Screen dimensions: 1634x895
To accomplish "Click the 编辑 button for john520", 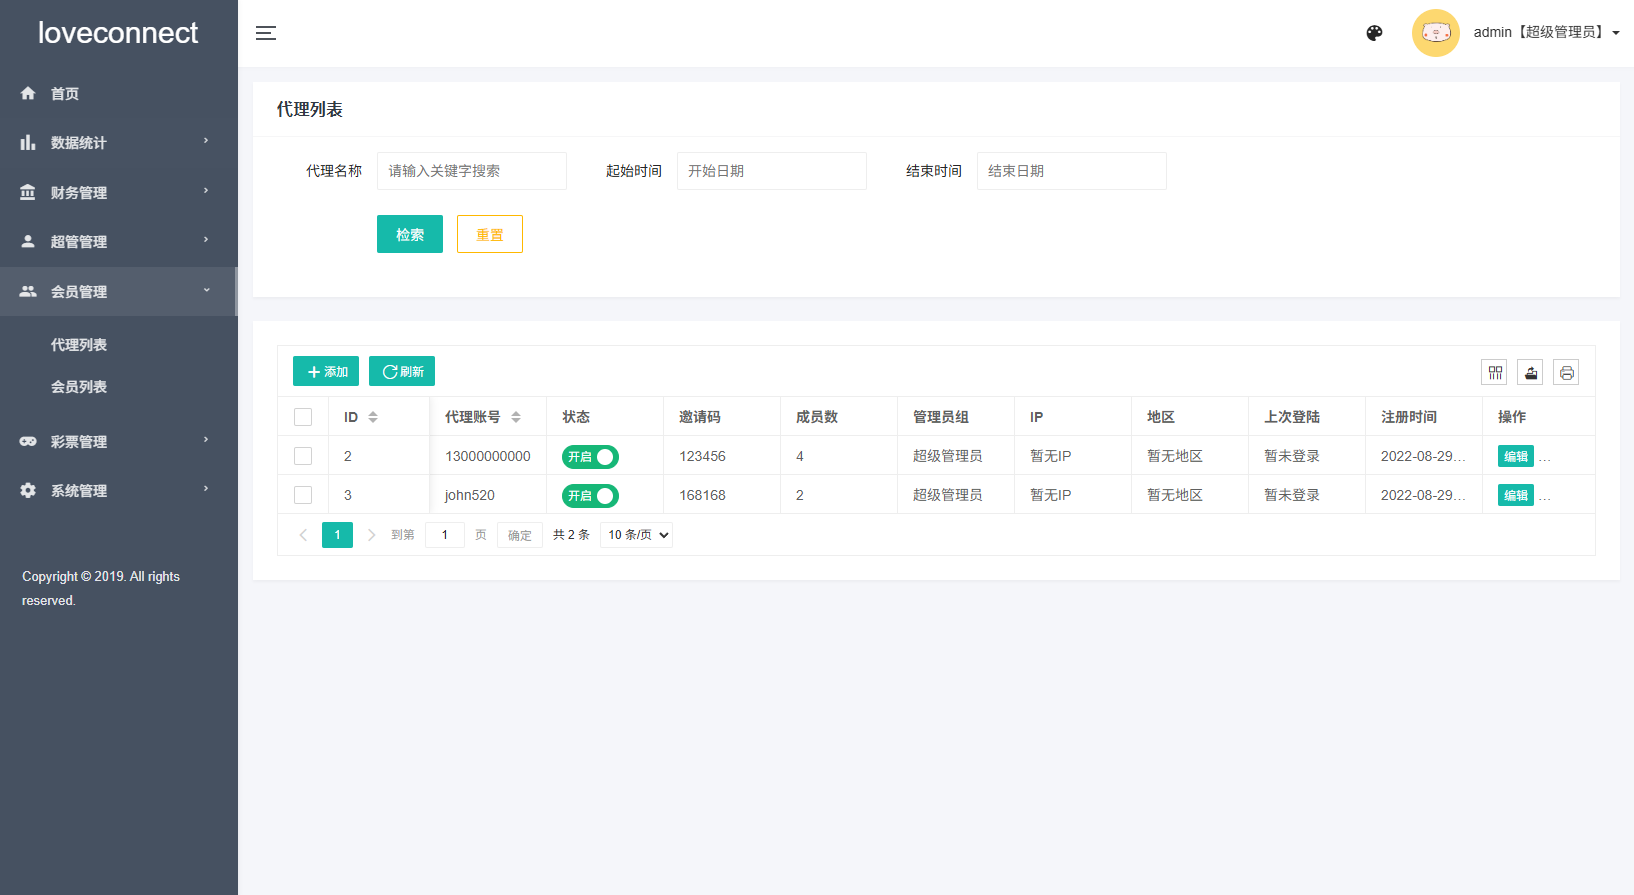I will pyautogui.click(x=1515, y=496).
